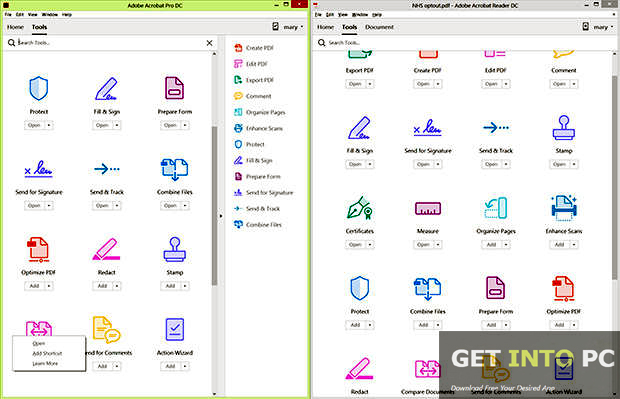Image resolution: width=620 pixels, height=399 pixels.
Task: Click the Combine Files icon in Acrobat Pro
Action: pyautogui.click(x=174, y=169)
